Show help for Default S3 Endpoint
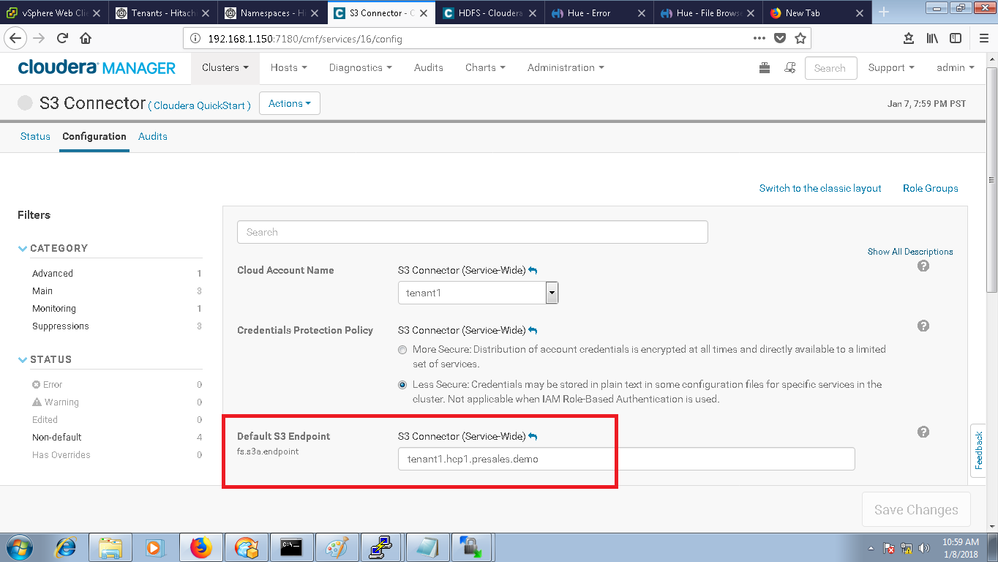Viewport: 998px width, 562px height. [923, 432]
